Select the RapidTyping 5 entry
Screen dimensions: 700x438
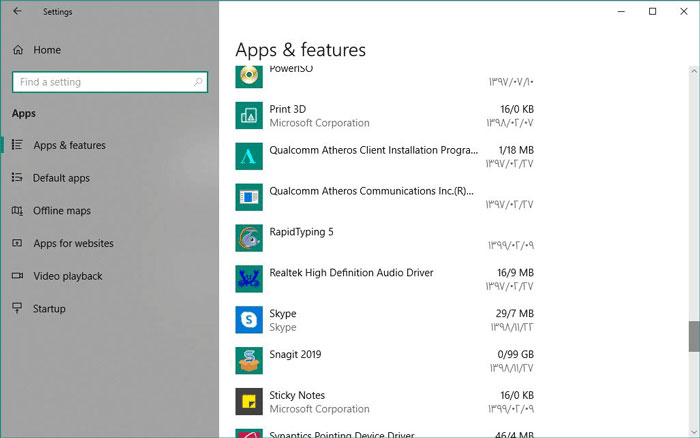coord(301,232)
